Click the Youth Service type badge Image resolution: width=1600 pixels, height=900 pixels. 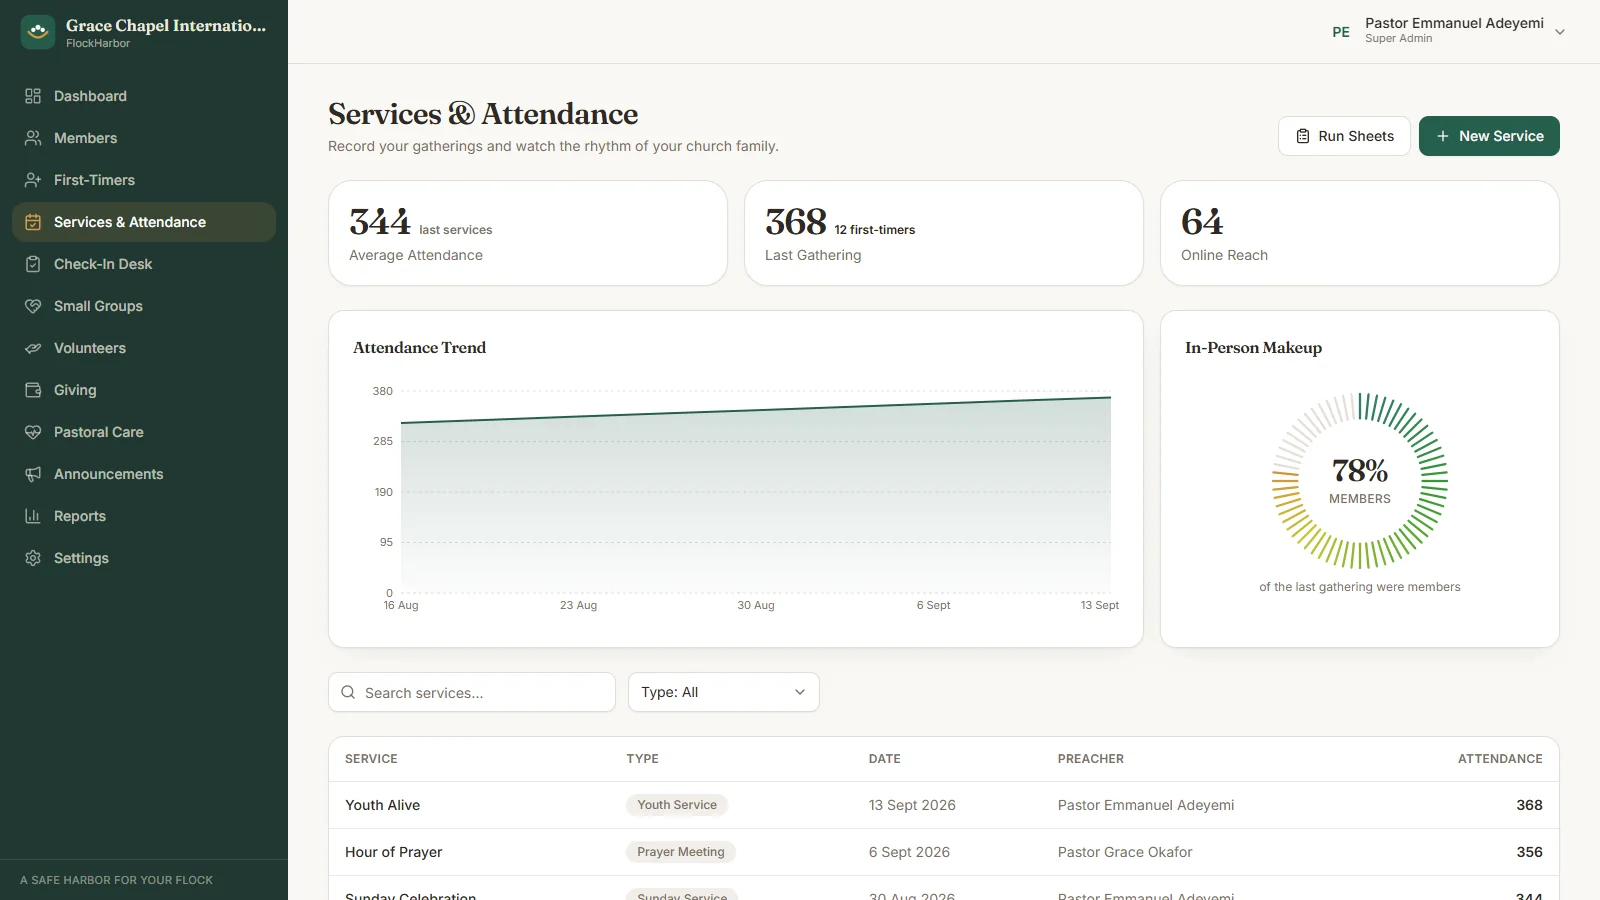click(x=677, y=805)
